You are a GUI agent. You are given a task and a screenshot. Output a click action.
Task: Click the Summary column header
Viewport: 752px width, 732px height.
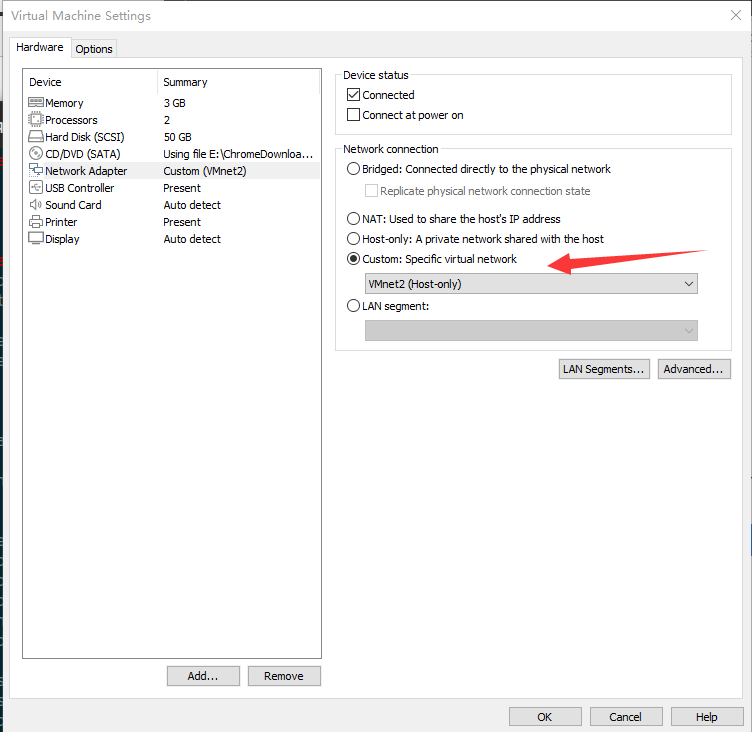[x=185, y=82]
